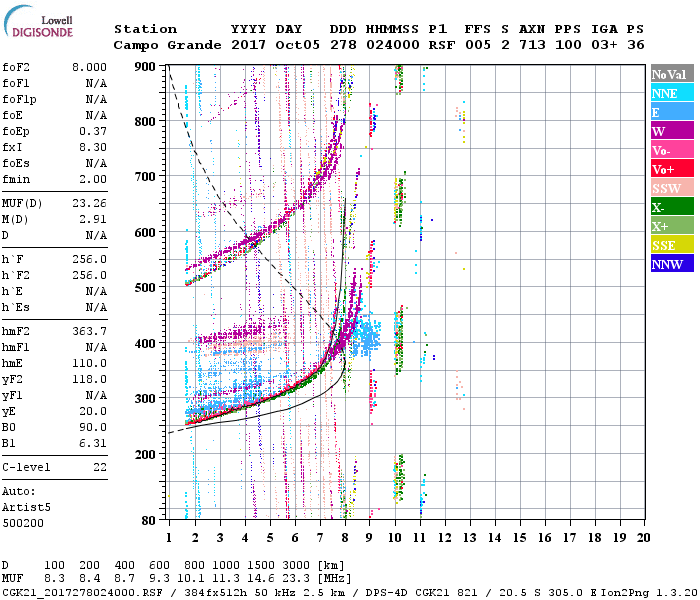Select the 900 km height axis label
Image resolution: width=700 pixels, height=600 pixels.
click(x=147, y=67)
